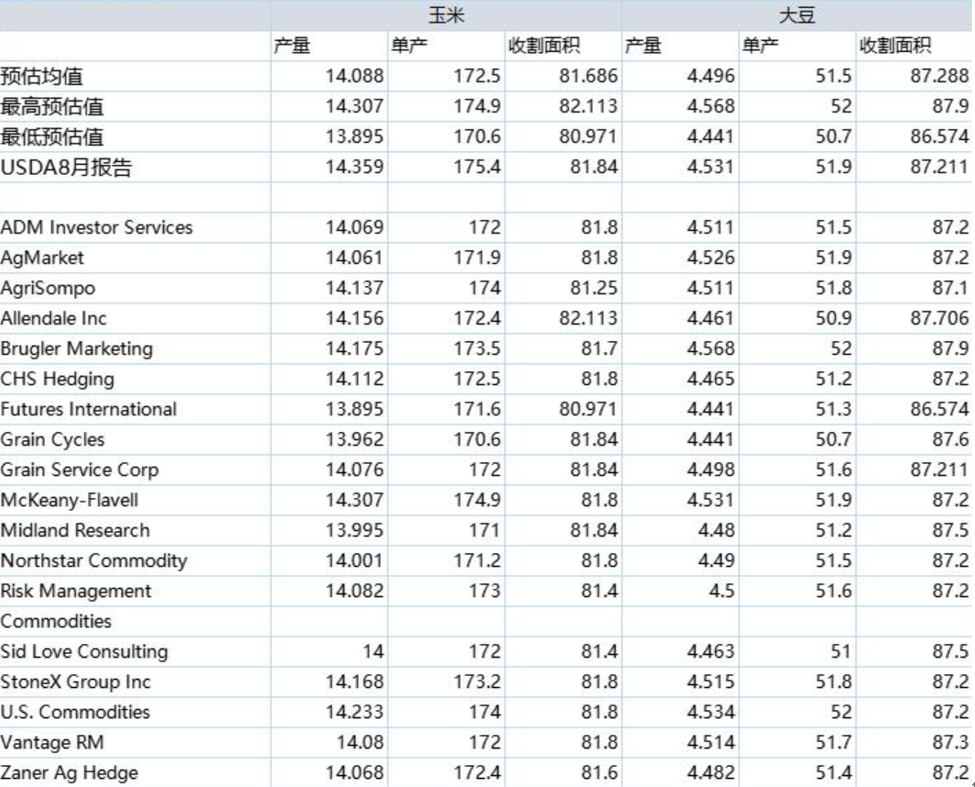Click Futures International soybean yield 51.3
This screenshot has width=975, height=787.
[833, 409]
